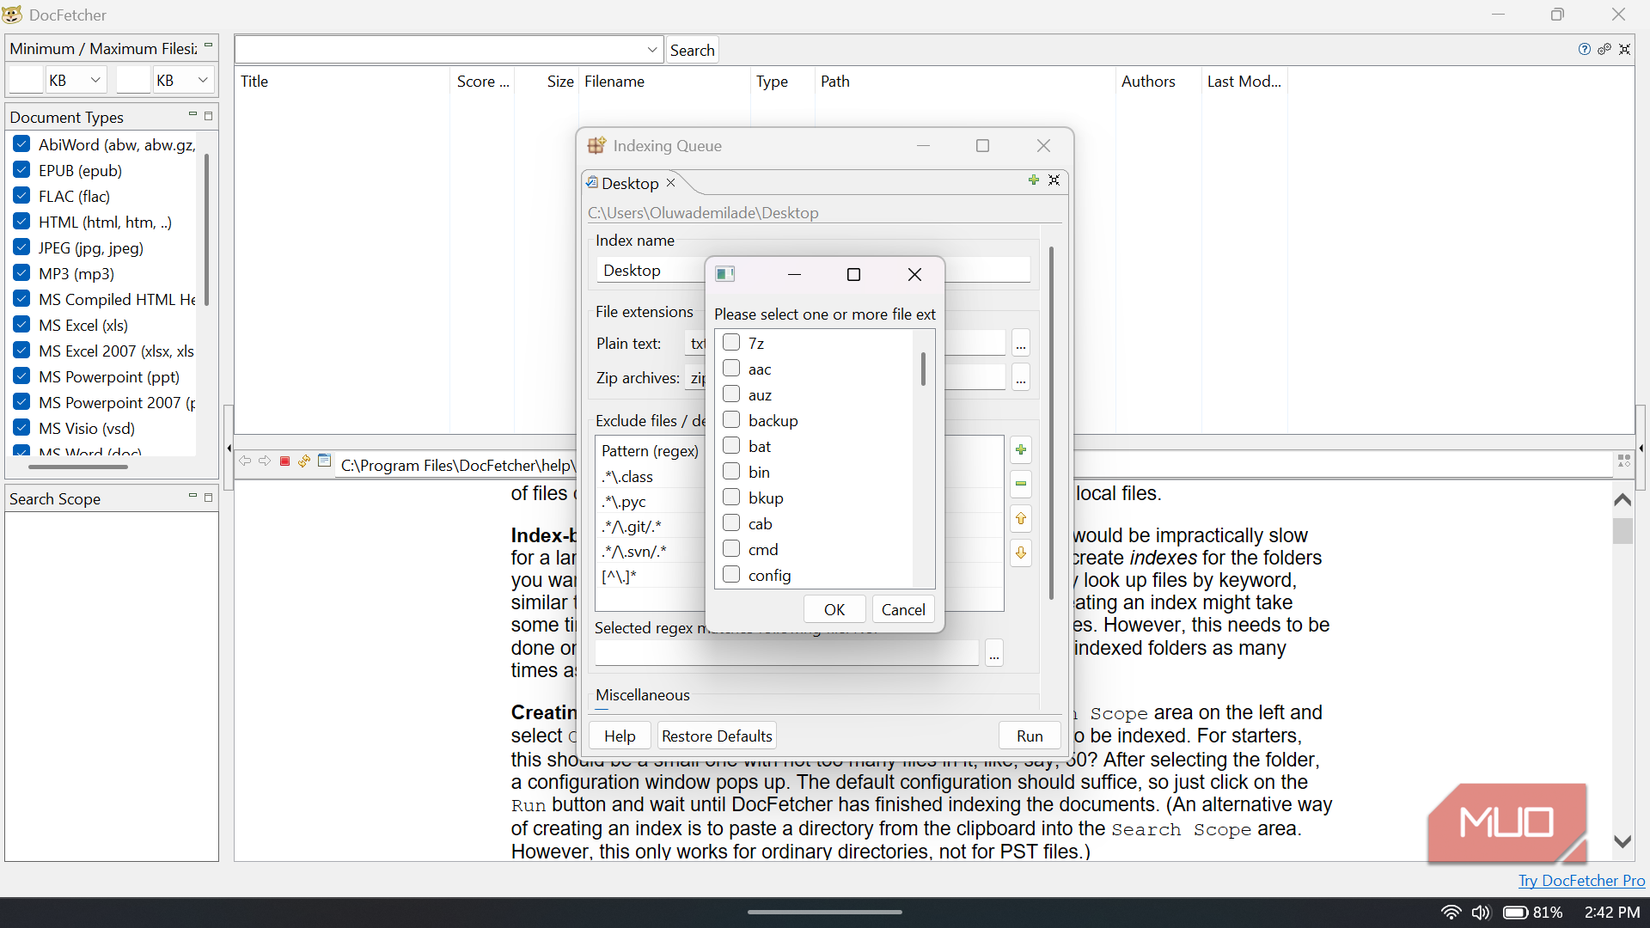Click the red stop icon in preview toolbar
The image size is (1650, 928).
pos(285,461)
